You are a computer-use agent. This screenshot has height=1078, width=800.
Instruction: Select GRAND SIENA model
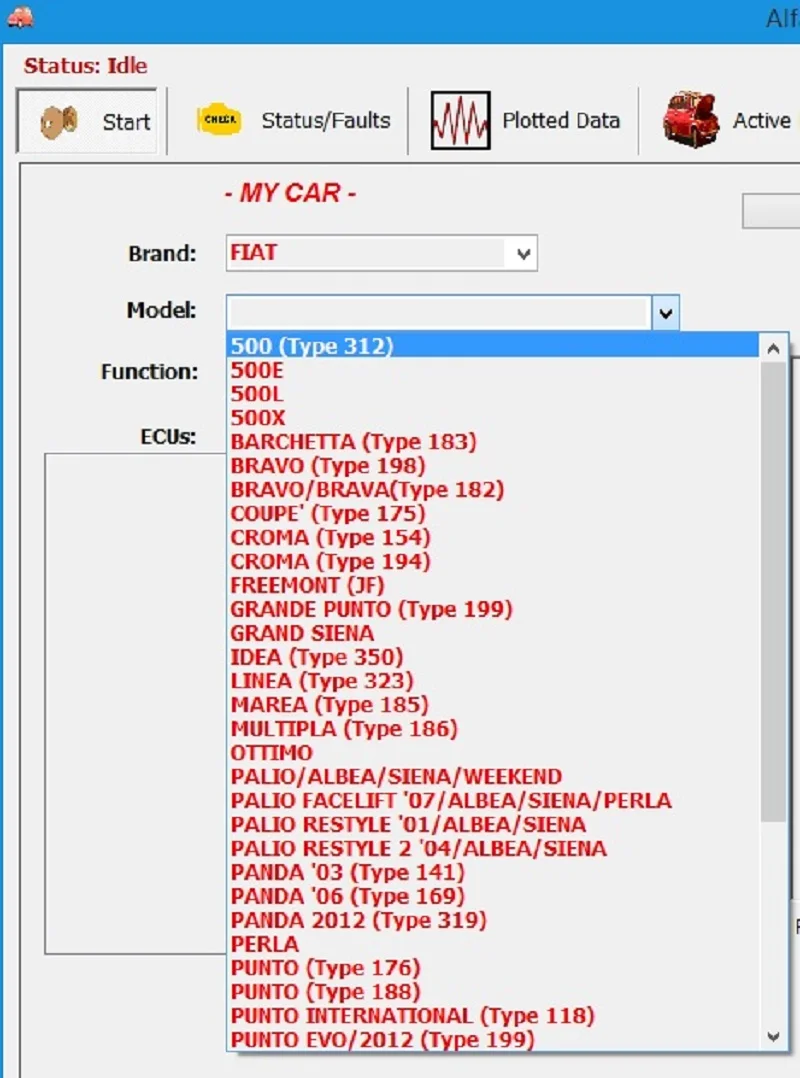pos(492,633)
